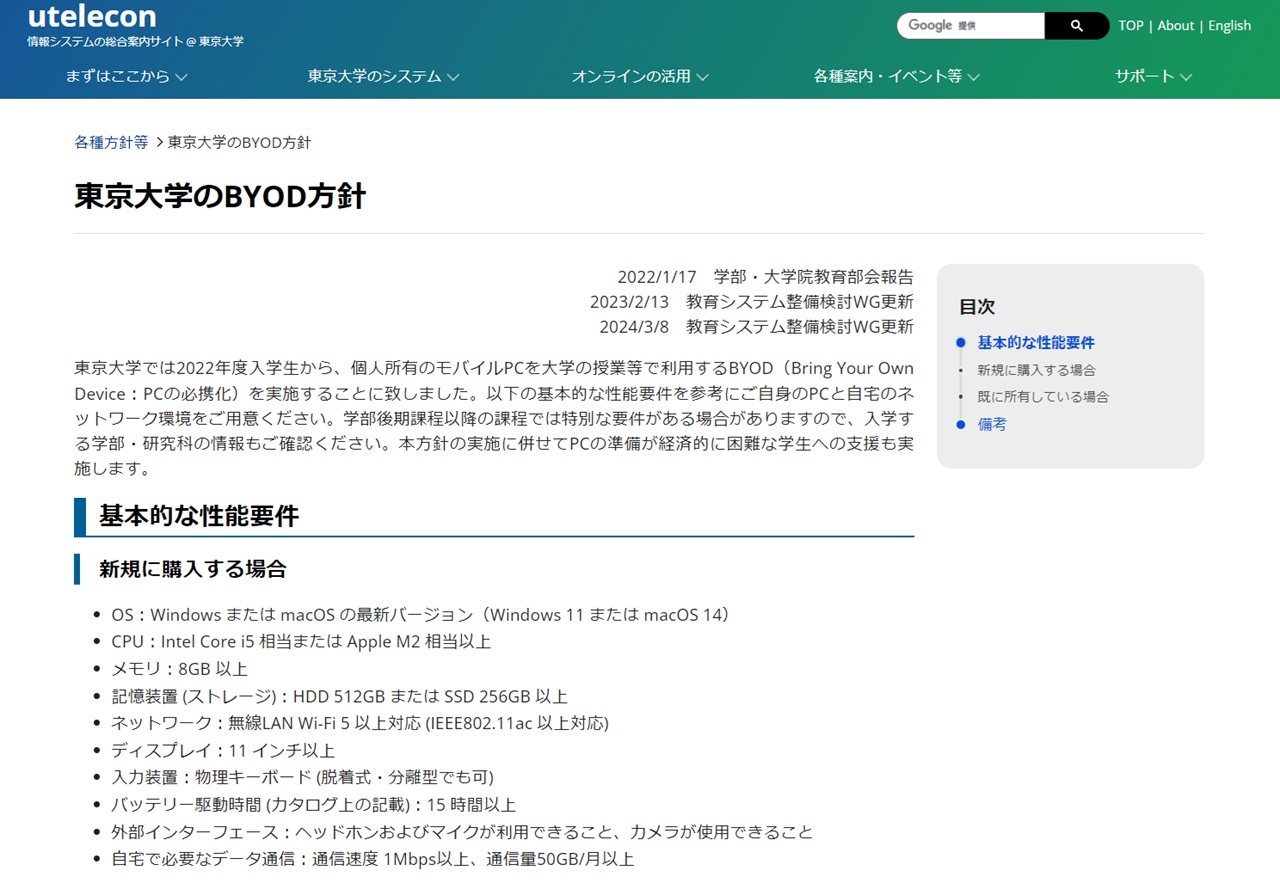Click the utelecon site logo
Screen dimensions: 1280x883
coord(92,17)
